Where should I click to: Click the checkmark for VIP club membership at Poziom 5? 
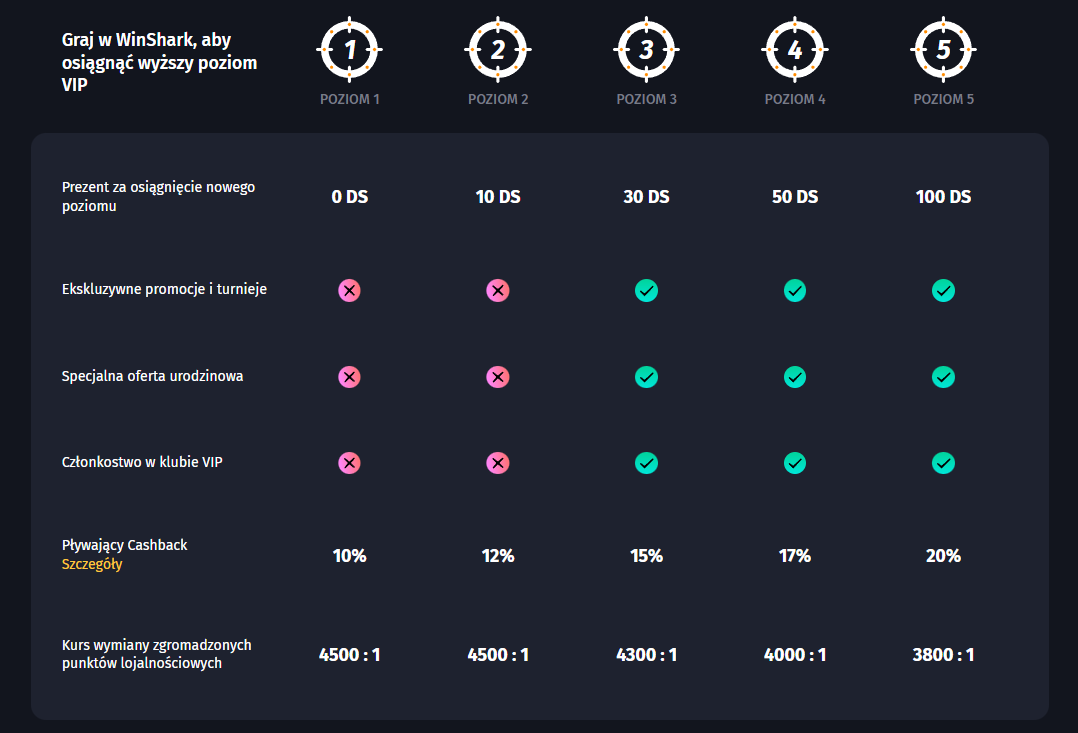(943, 463)
